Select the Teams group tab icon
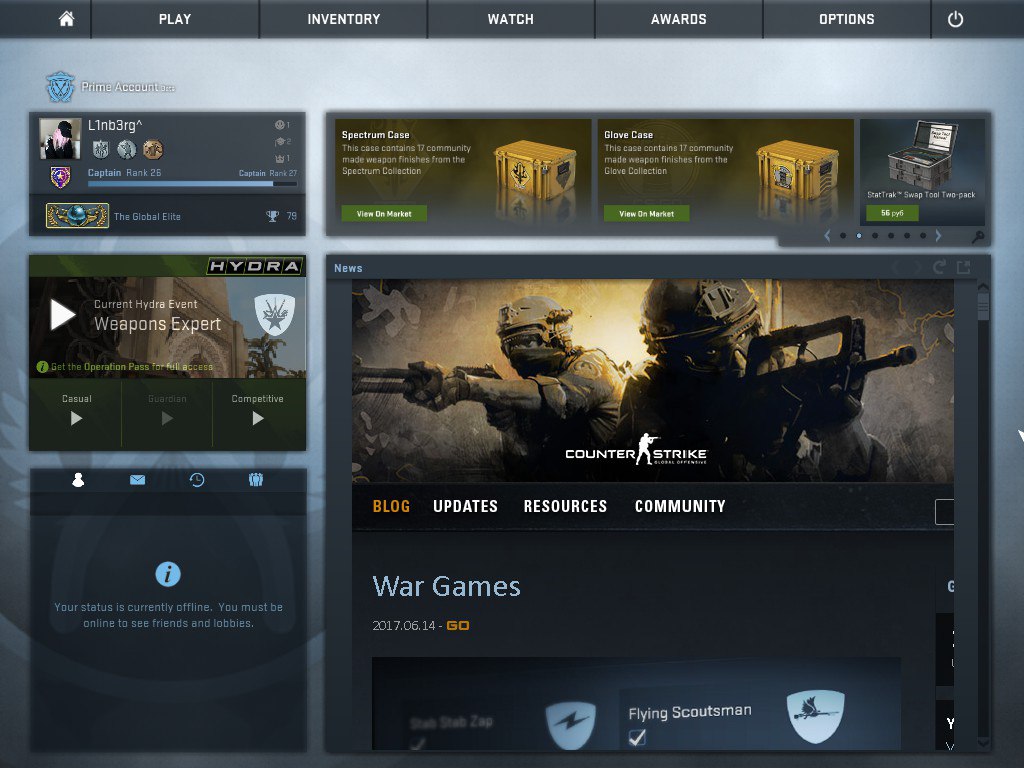This screenshot has width=1024, height=768. 256,480
